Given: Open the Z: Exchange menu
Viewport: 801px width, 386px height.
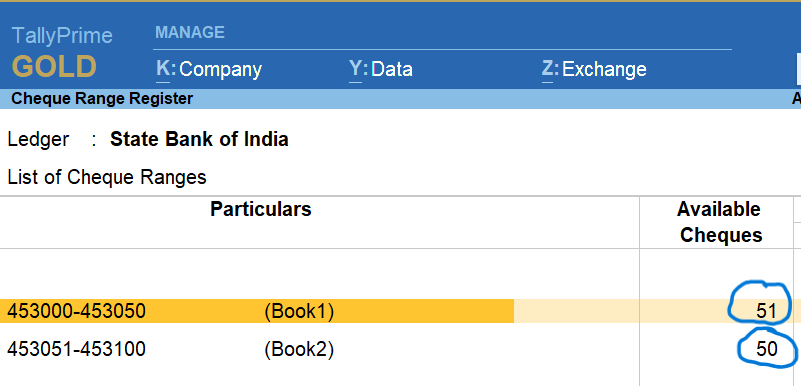Looking at the screenshot, I should click(x=594, y=69).
